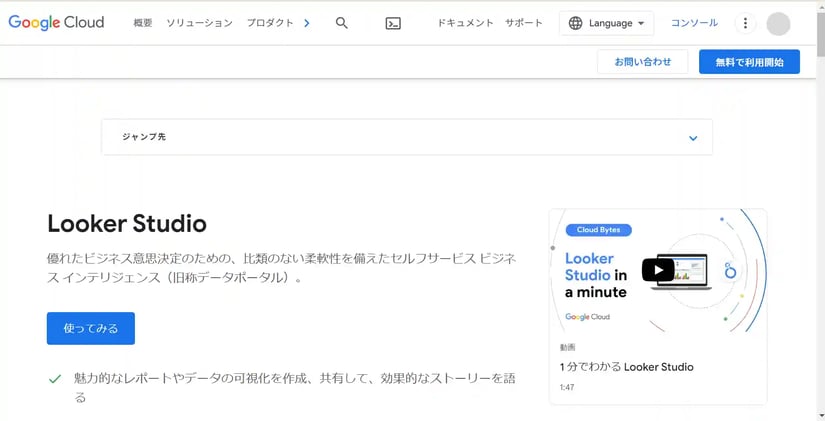Click the 使ってみる button

click(90, 328)
